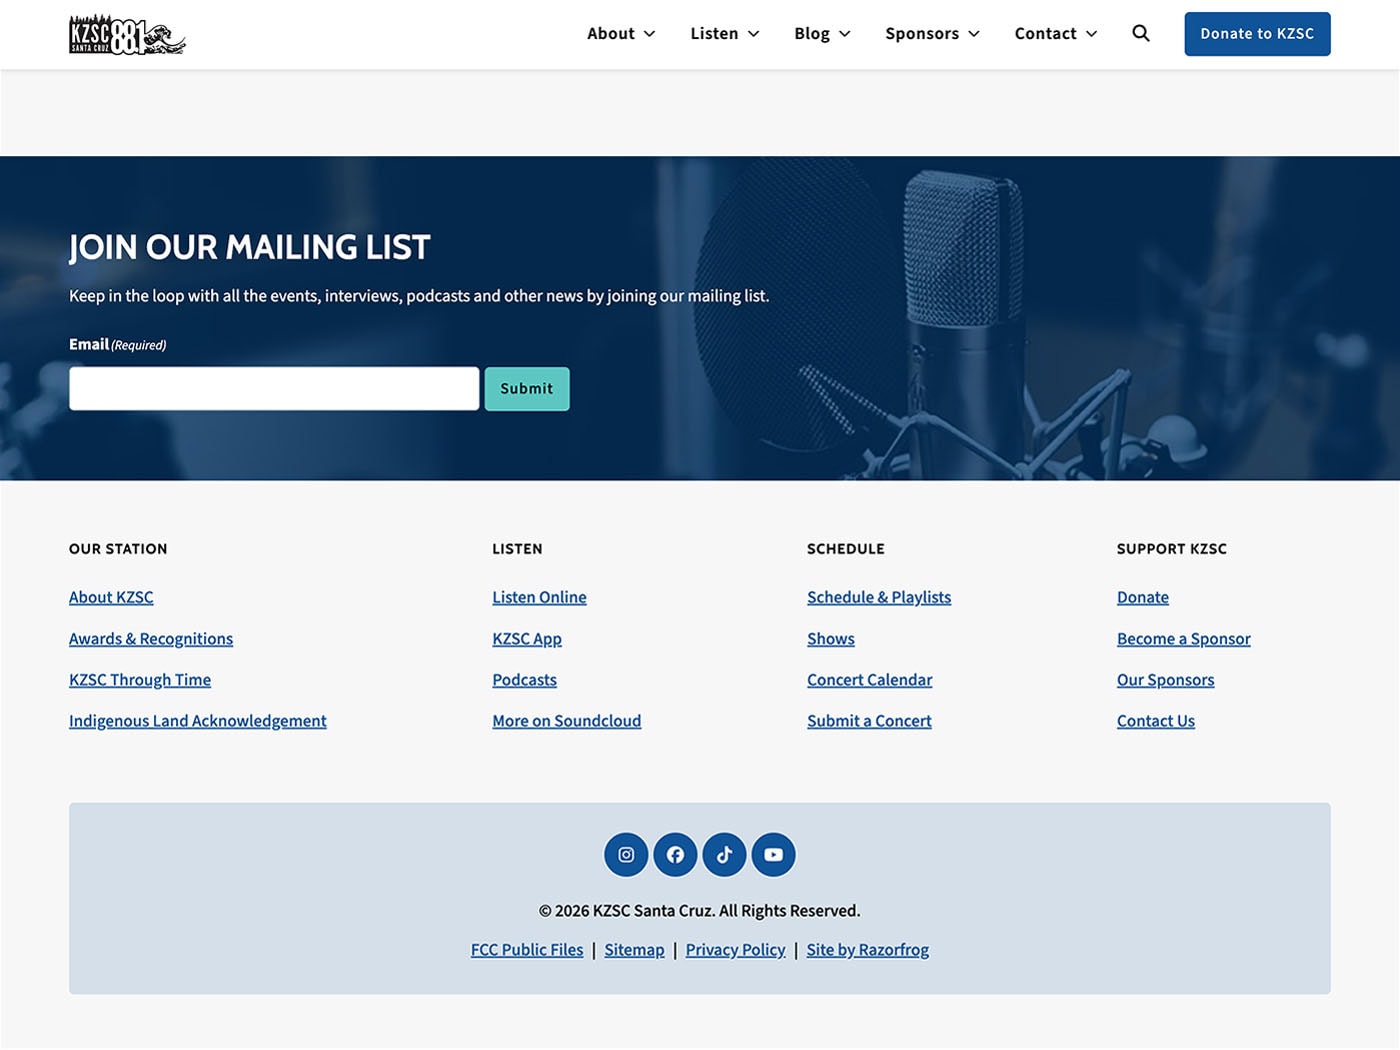
Task: Click the Donate to KZSC button
Action: (1257, 34)
